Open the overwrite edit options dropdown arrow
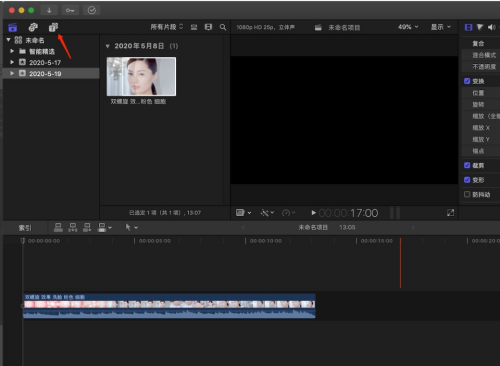The height and width of the screenshot is (366, 500). pyautogui.click(x=110, y=228)
